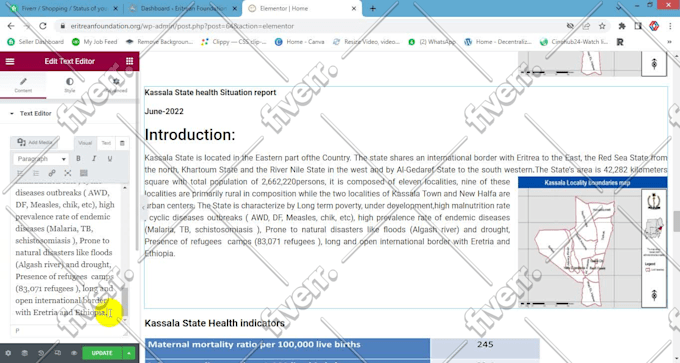The image size is (680, 363).
Task: Open a new browser tab
Action: [x=373, y=8]
